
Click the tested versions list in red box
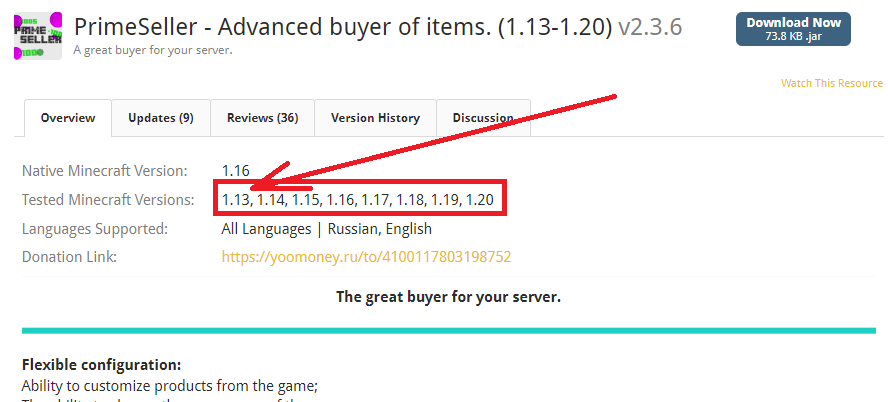pyautogui.click(x=357, y=199)
